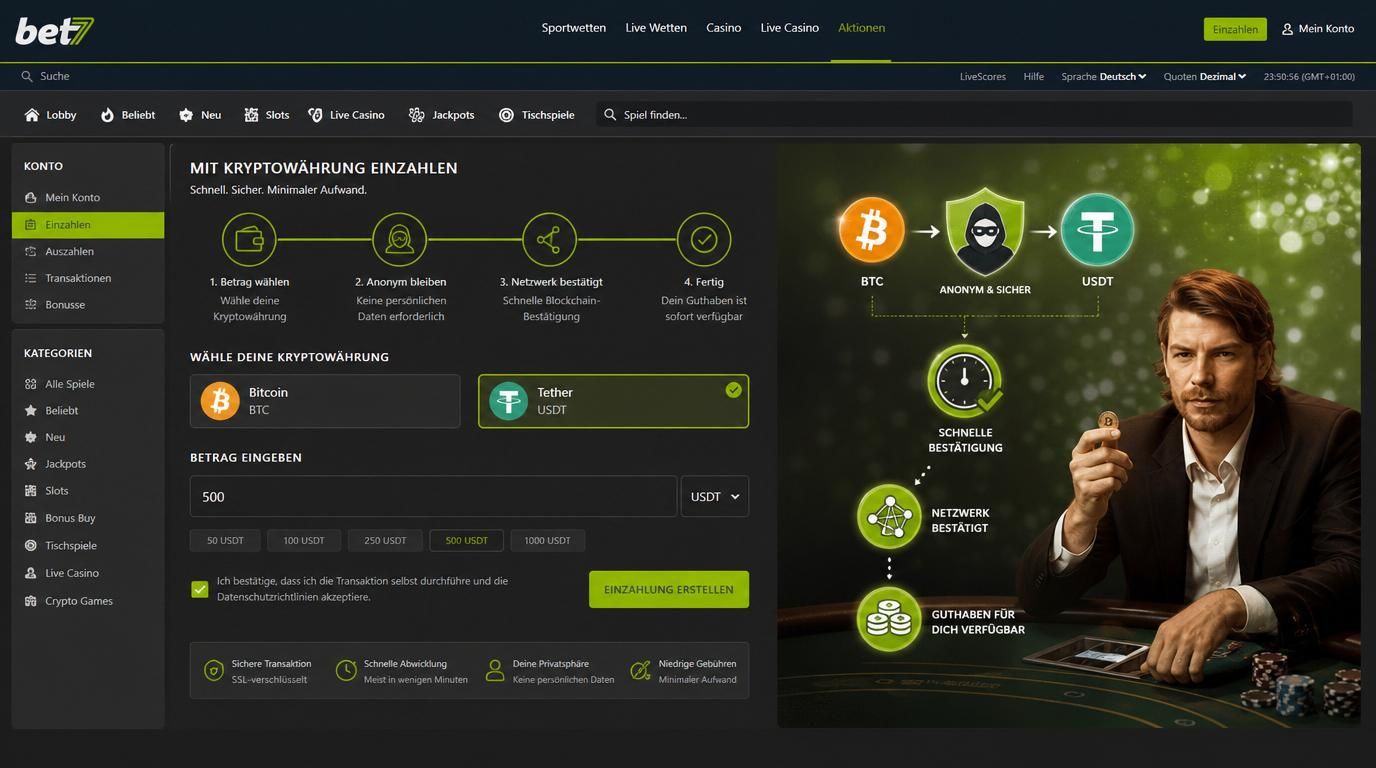Click the green Einzahlen button in header

pos(1235,29)
